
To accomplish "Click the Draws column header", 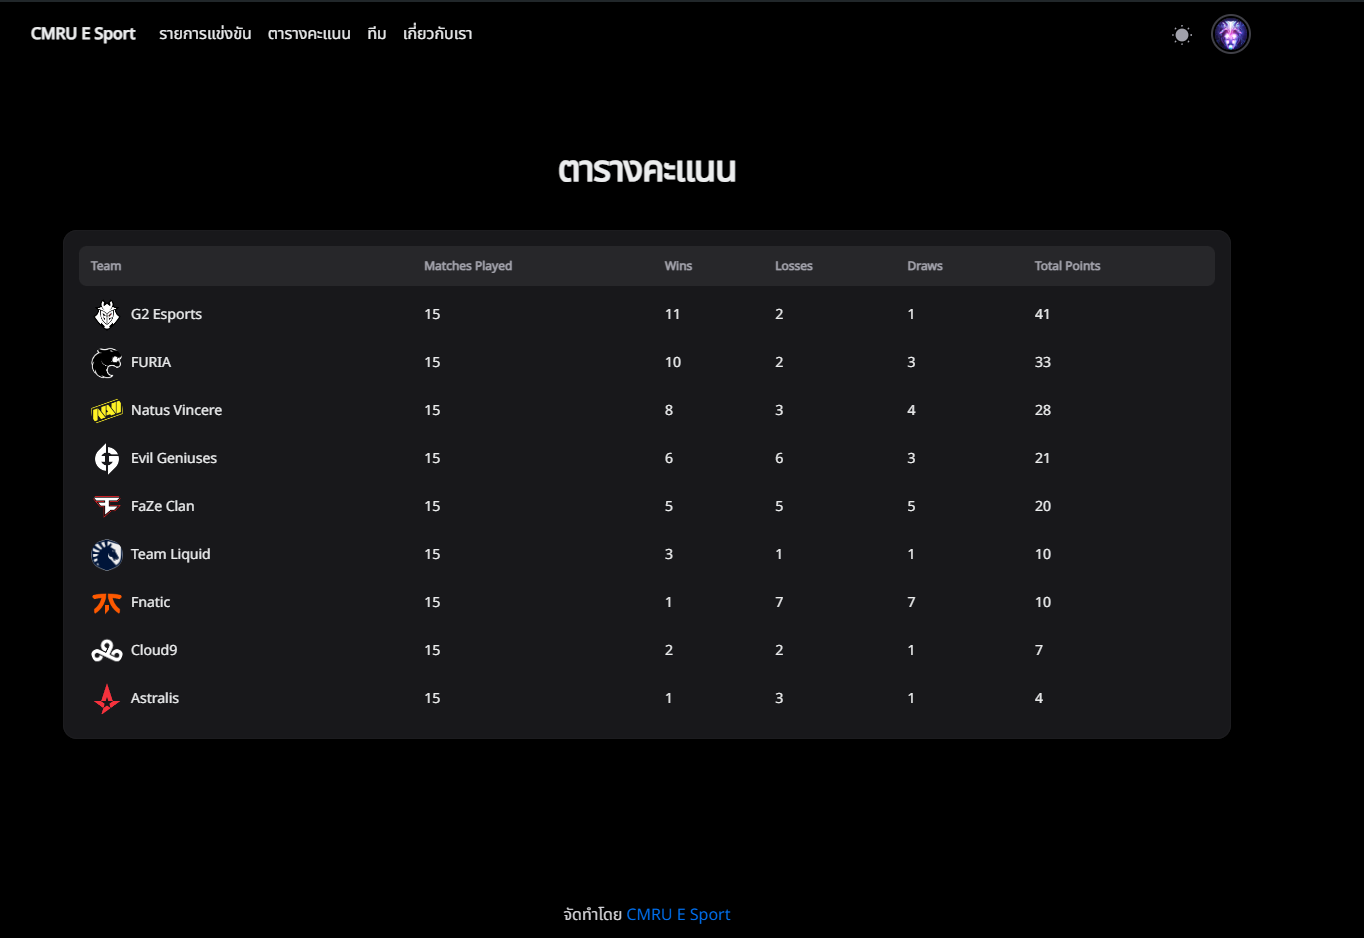I will pyautogui.click(x=925, y=266).
